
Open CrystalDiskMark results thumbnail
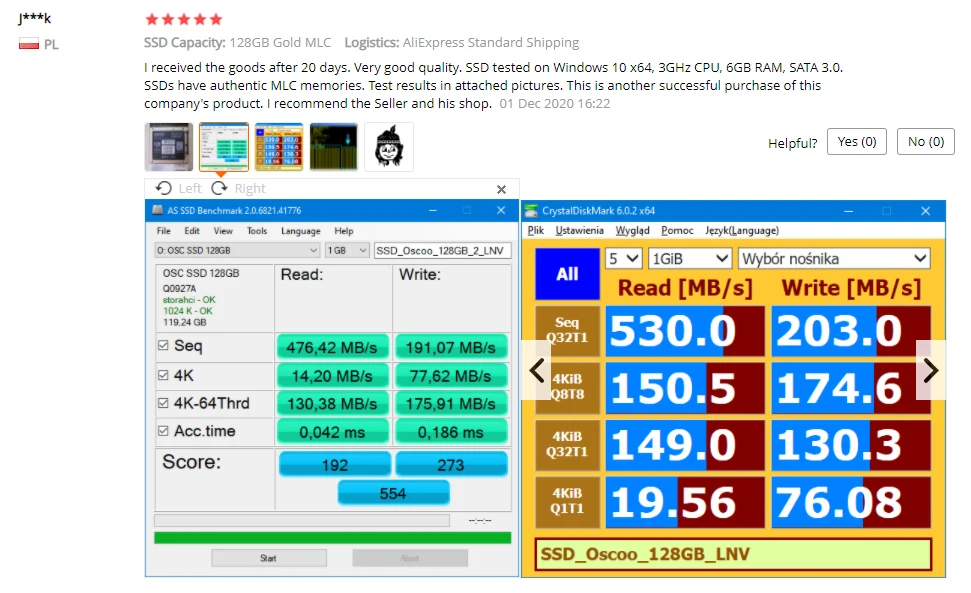pyautogui.click(x=279, y=147)
